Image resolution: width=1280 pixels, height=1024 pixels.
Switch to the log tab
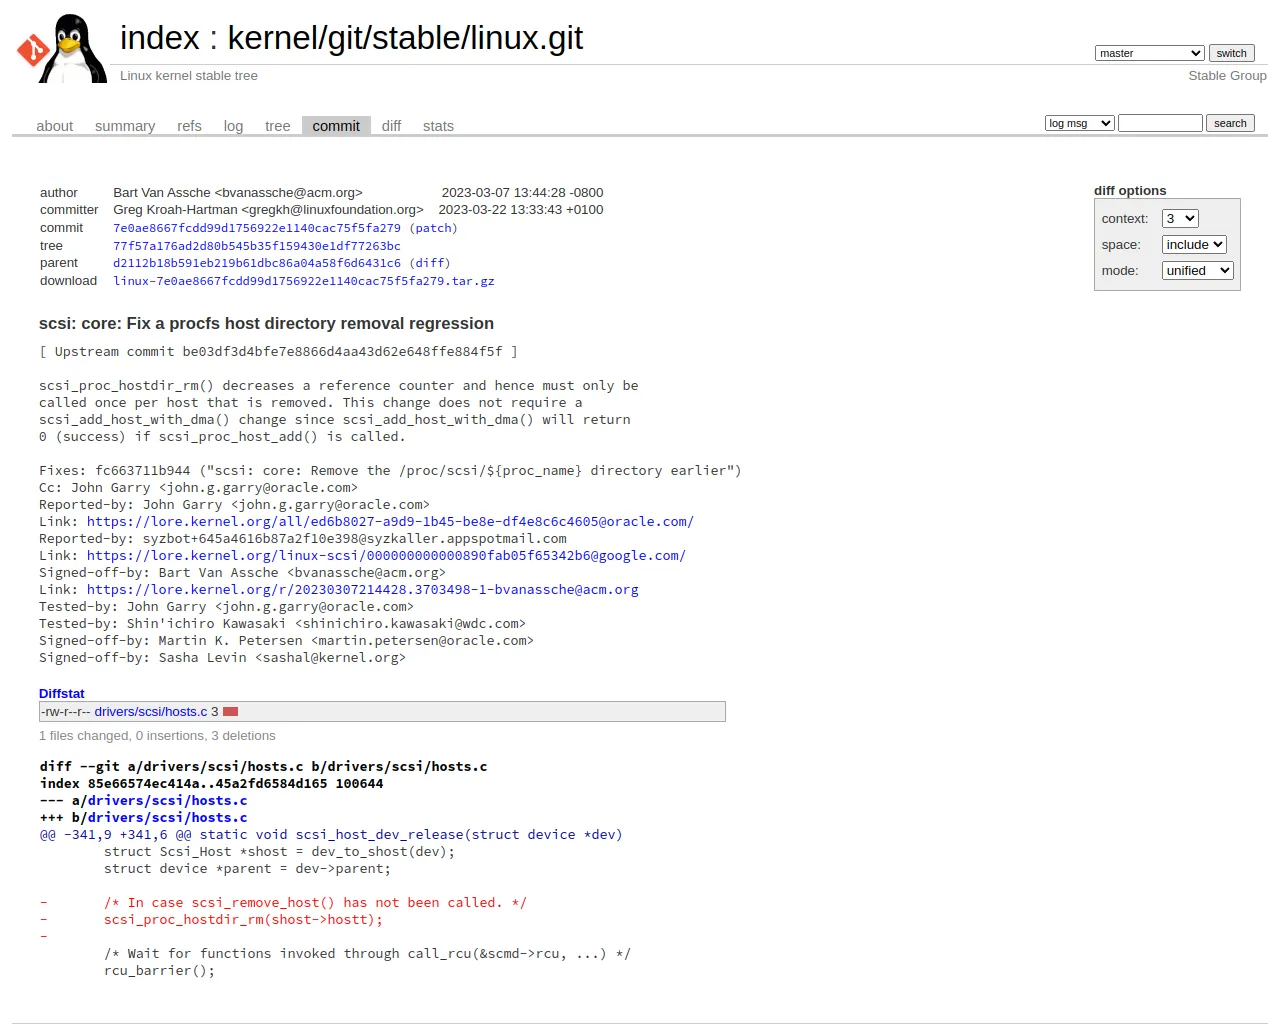233,126
